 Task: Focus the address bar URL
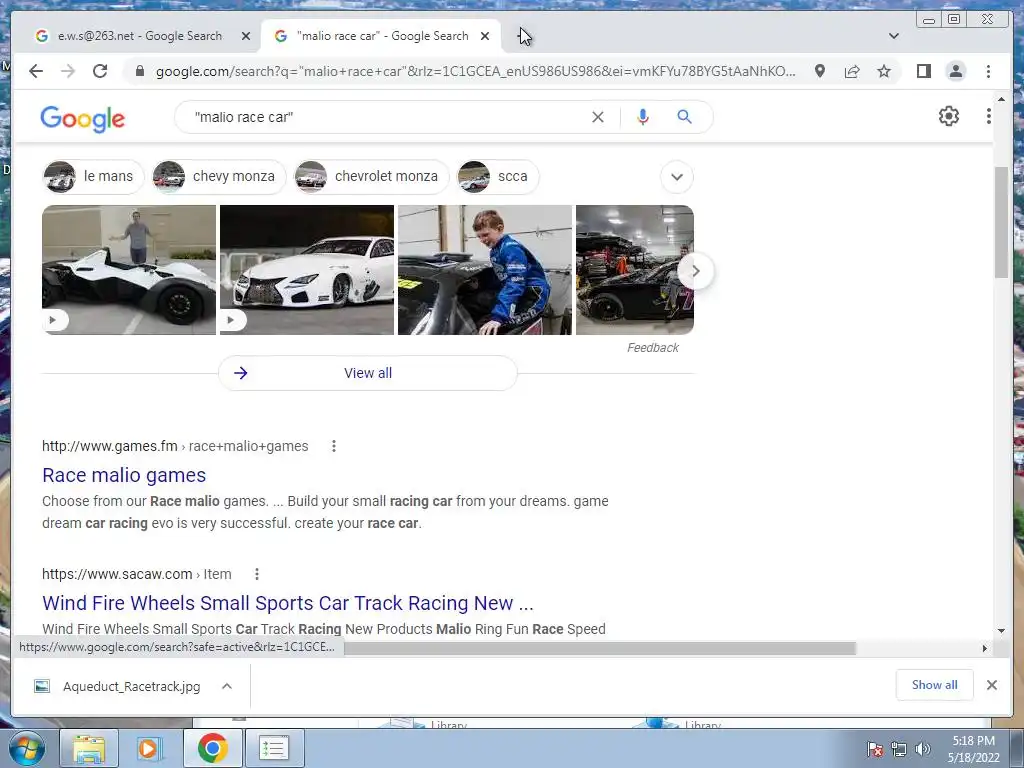pos(475,71)
